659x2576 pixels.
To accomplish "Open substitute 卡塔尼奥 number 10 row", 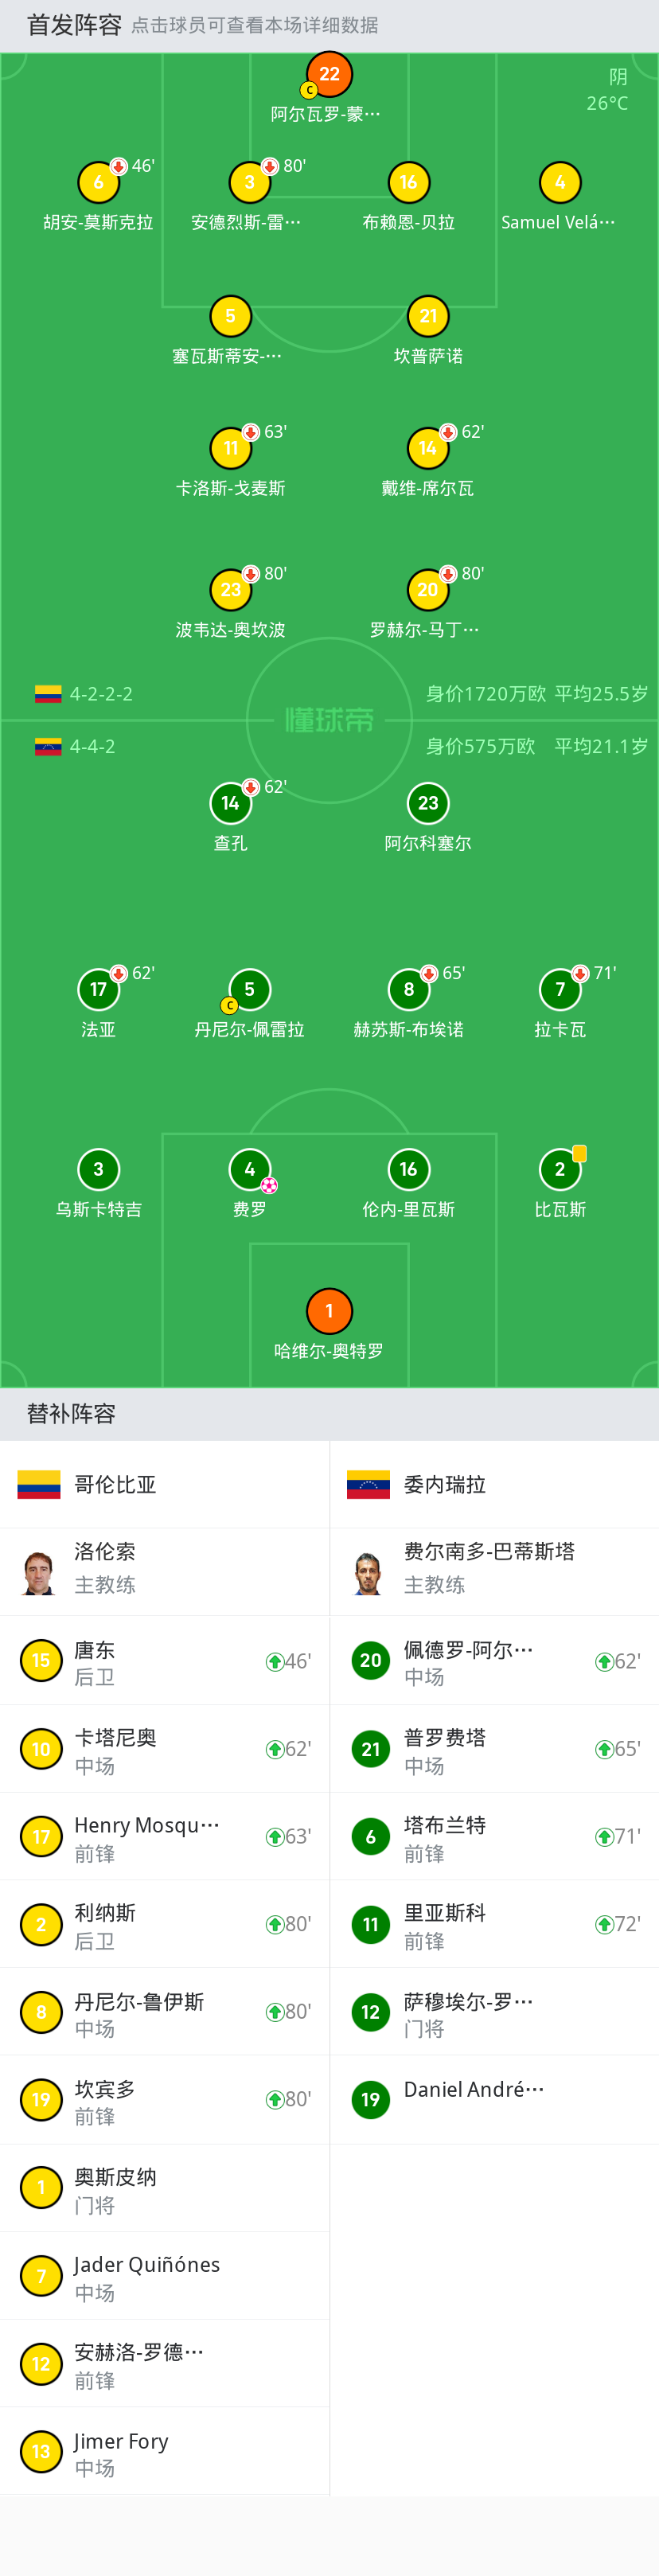I will coord(165,1749).
